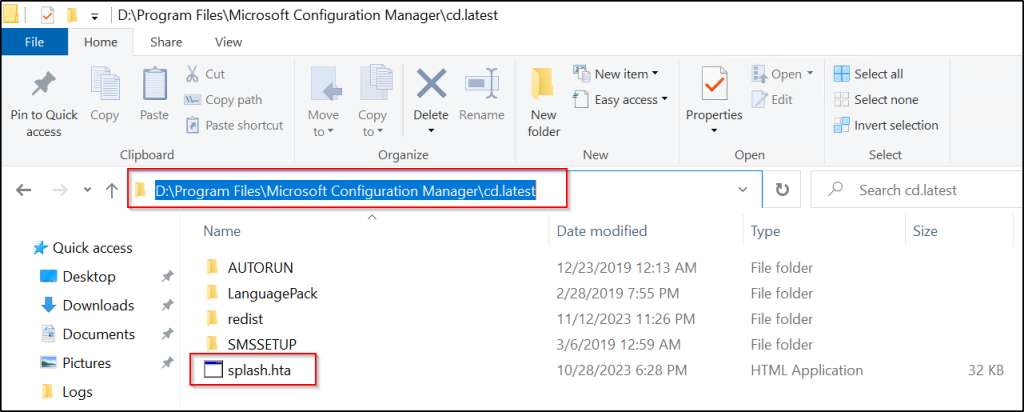Expand the address bar history chevron
Image resolution: width=1024 pixels, height=412 pixels.
click(x=743, y=190)
